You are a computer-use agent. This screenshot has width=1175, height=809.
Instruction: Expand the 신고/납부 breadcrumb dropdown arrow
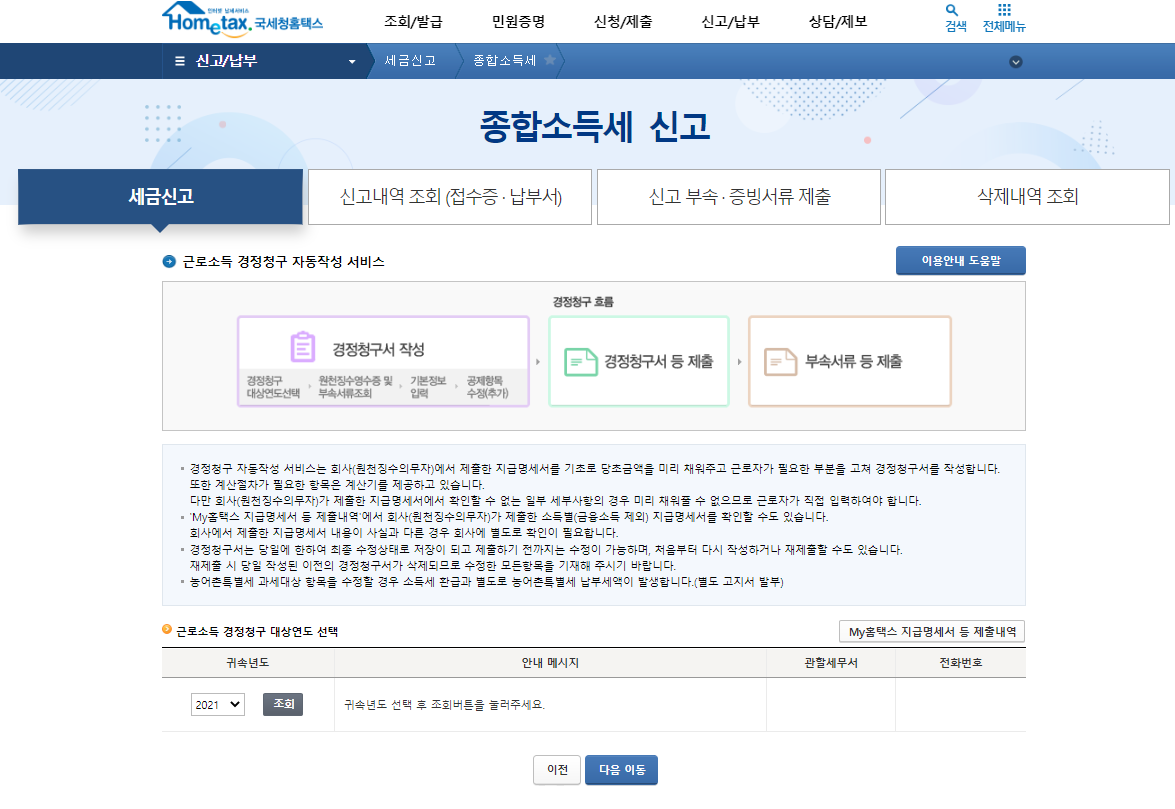click(x=351, y=61)
